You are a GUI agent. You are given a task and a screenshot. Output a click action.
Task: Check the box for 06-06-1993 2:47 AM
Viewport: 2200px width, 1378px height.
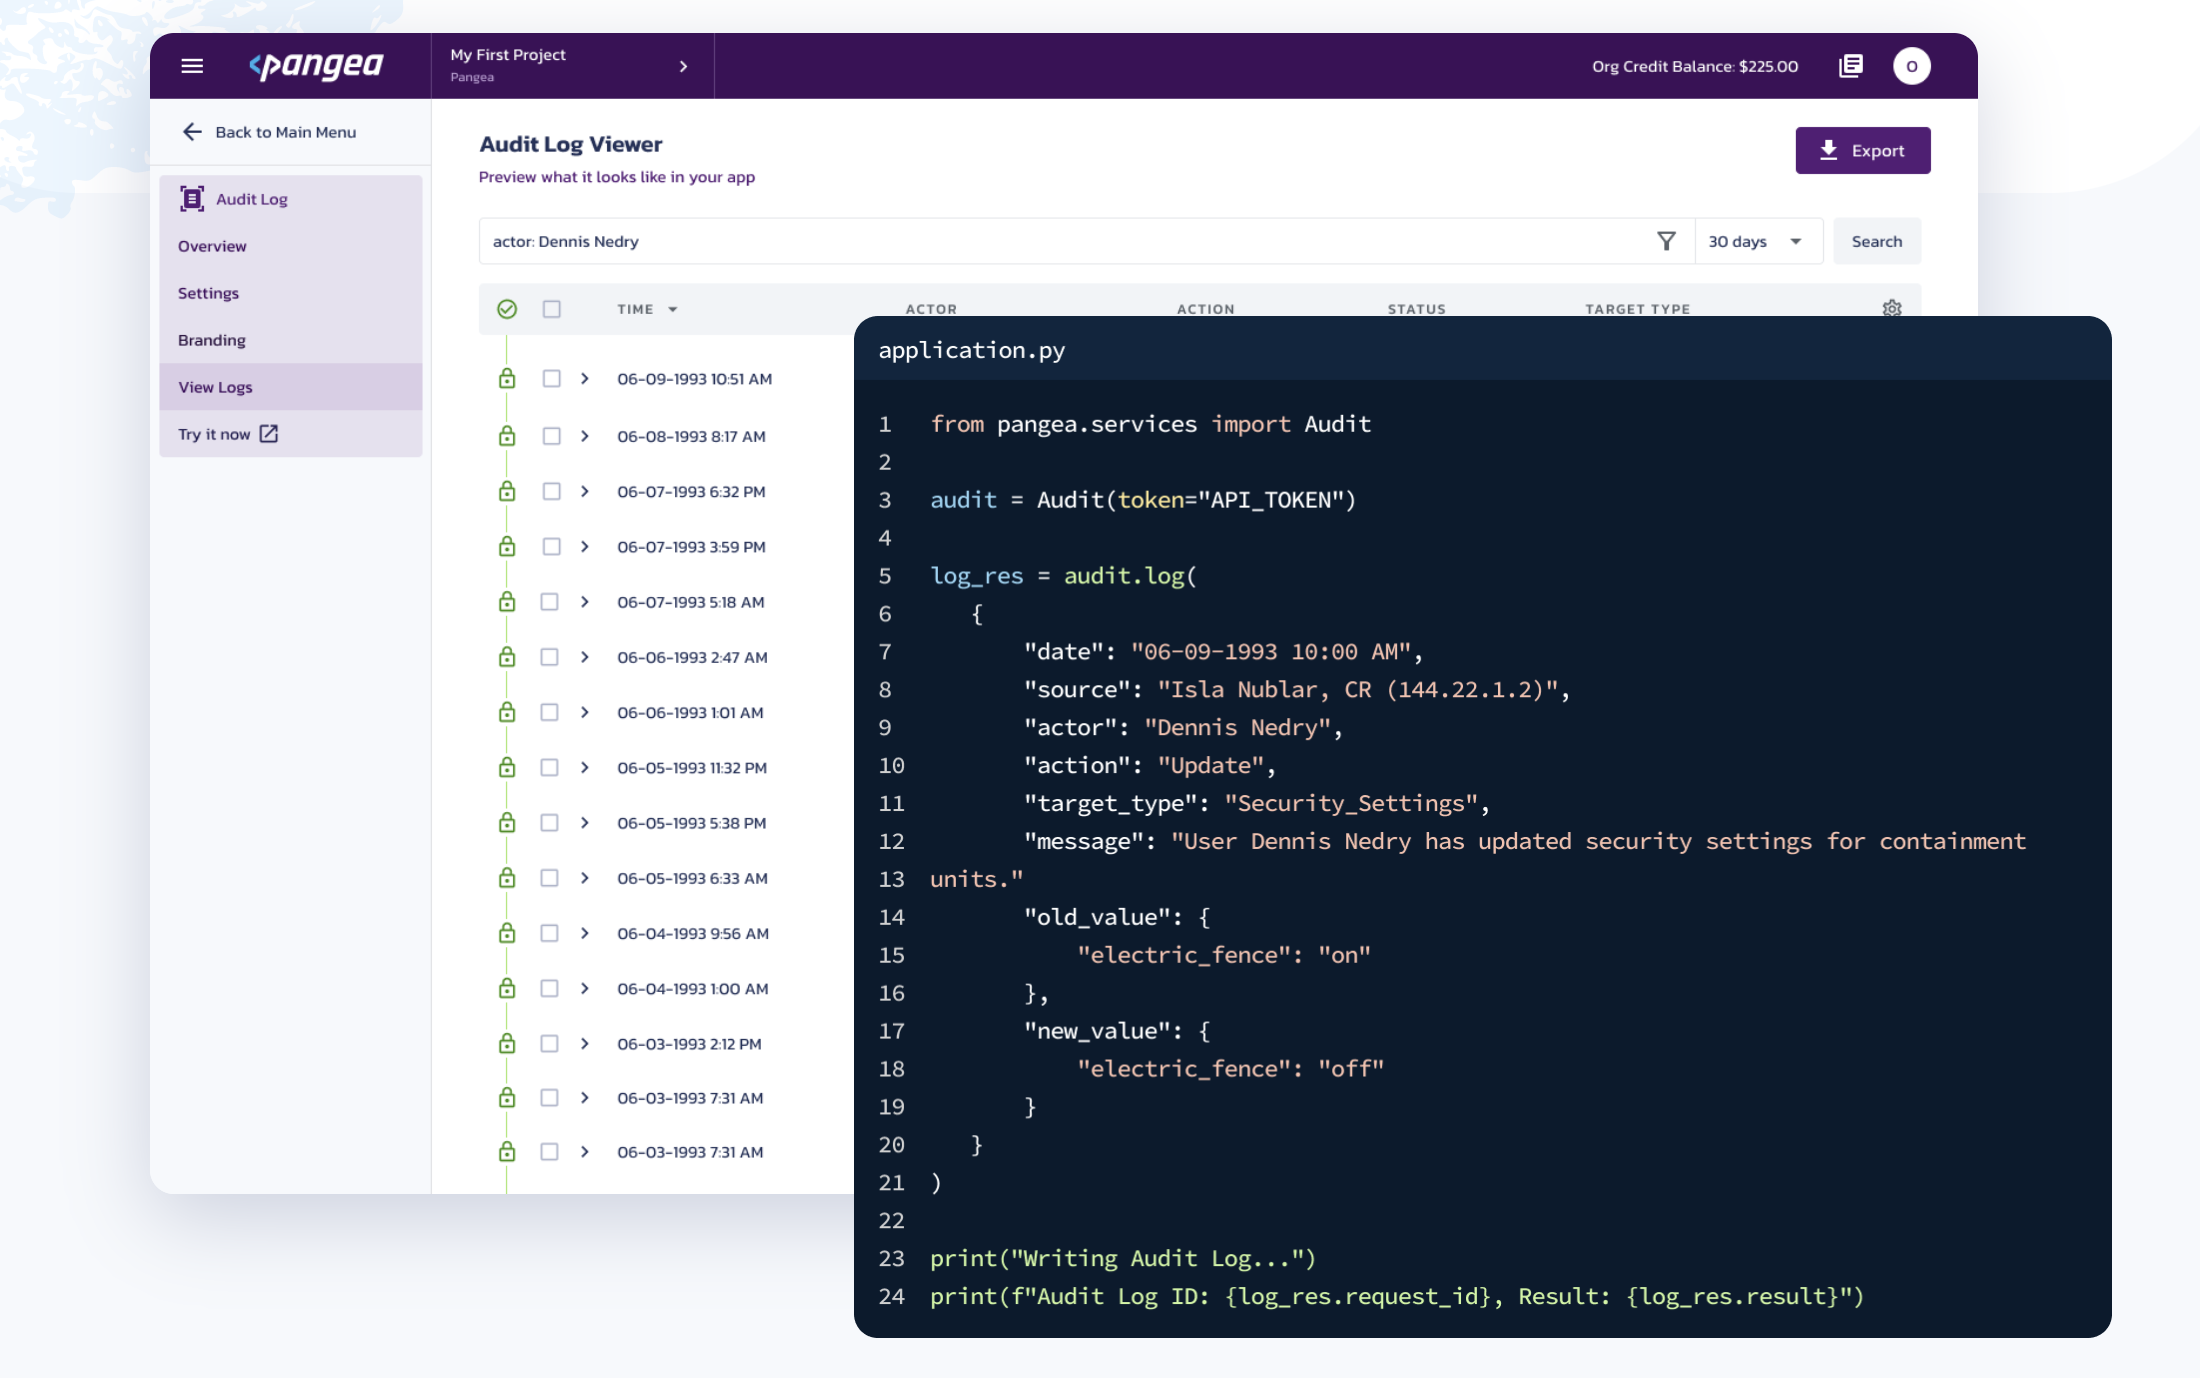pos(549,656)
